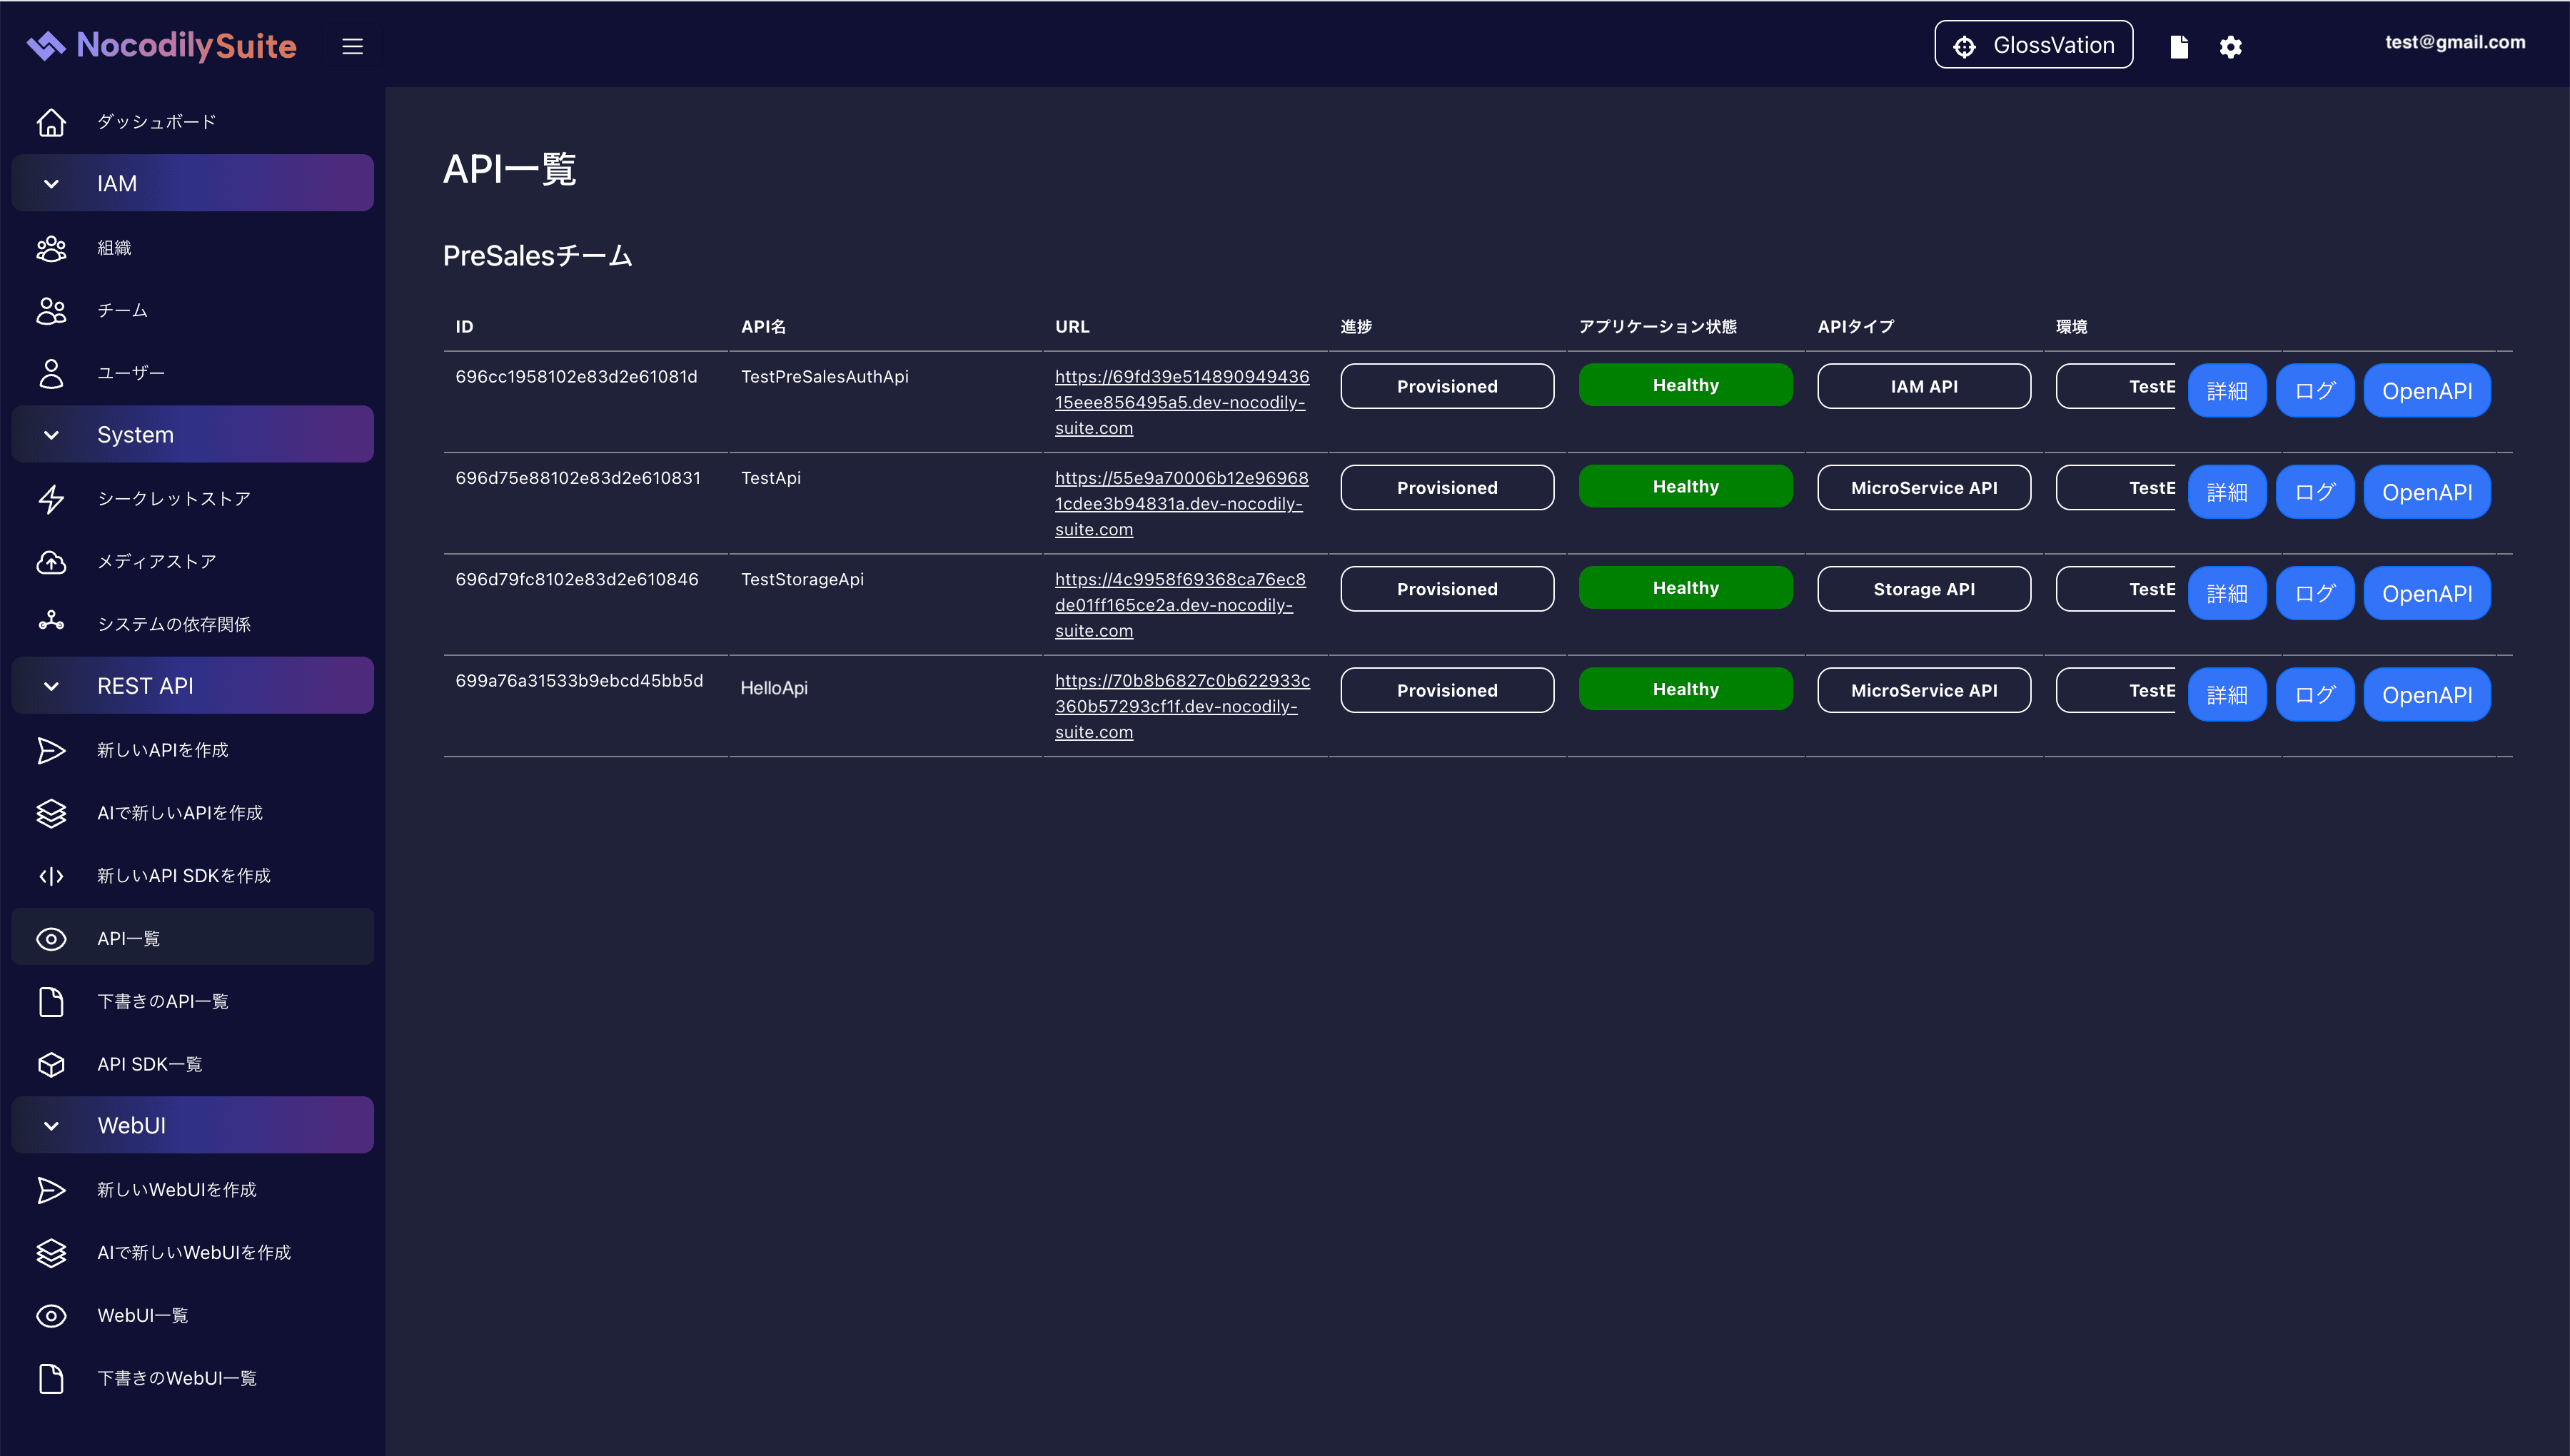
Task: Collapse the IAM section in the sidebar
Action: [x=51, y=183]
